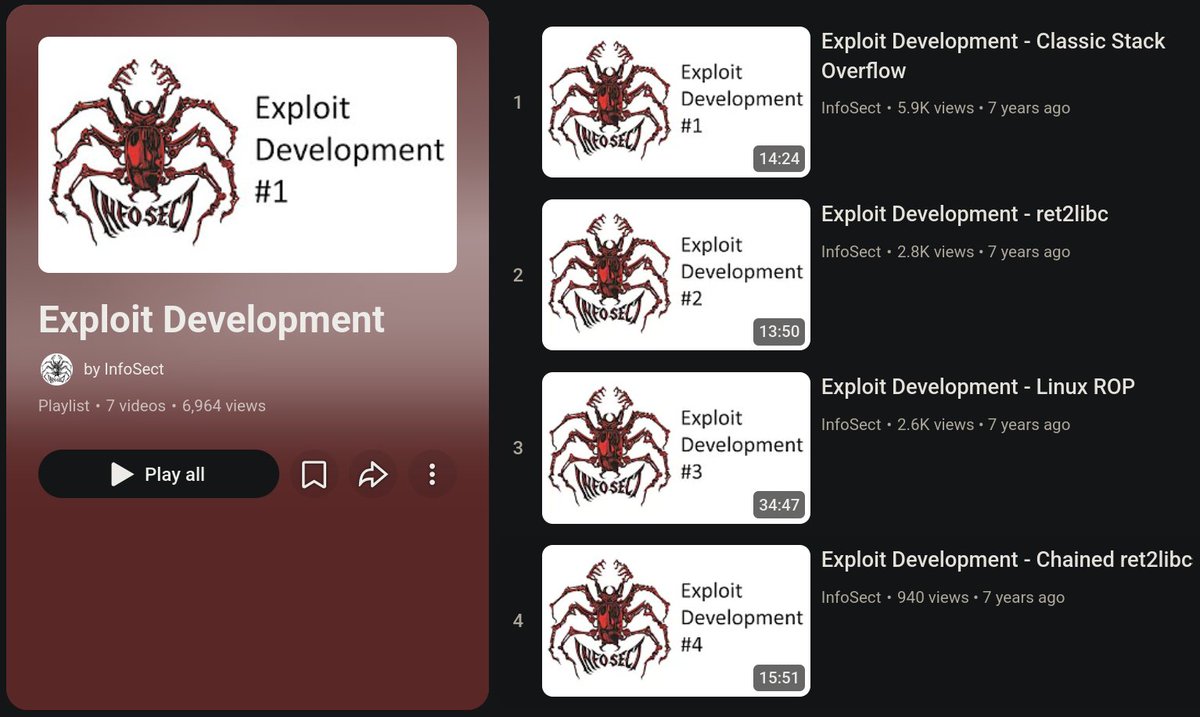This screenshot has height=717, width=1200.
Task: Open 'Exploit Development - Chained ret2libc' video title
Action: 1007,560
